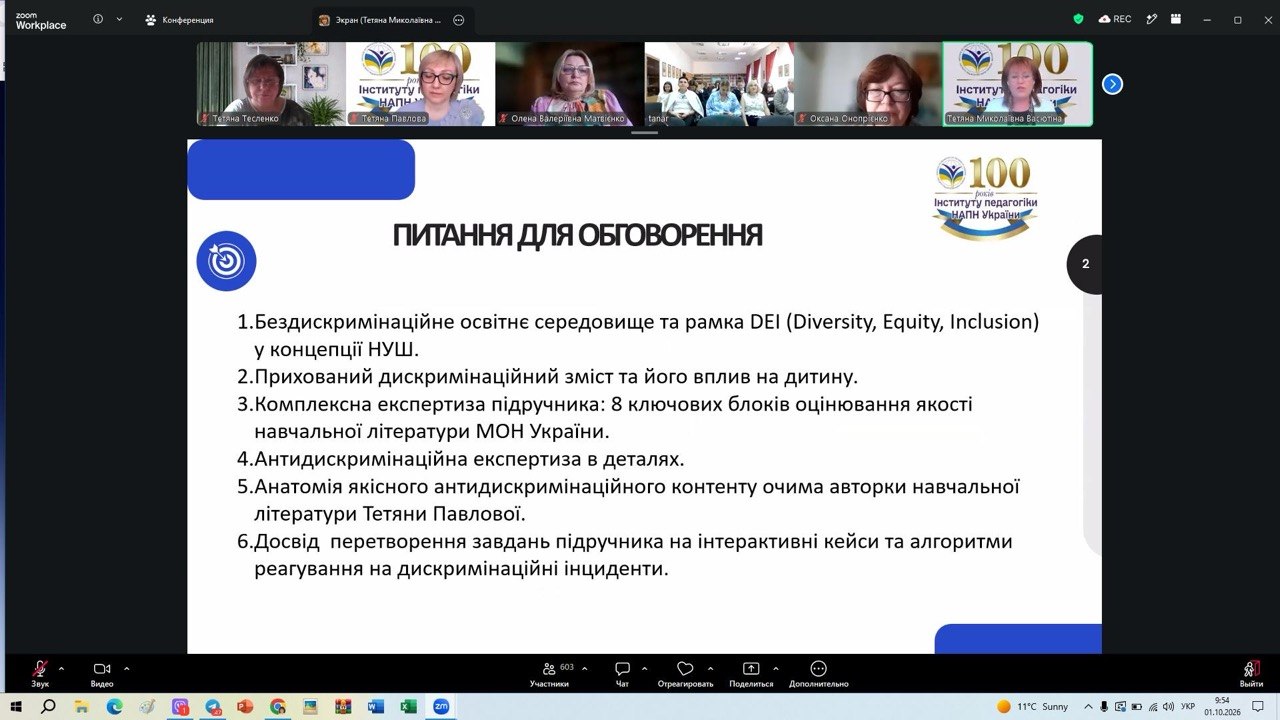This screenshot has width=1280, height=720.
Task: Open Windows taskbar search
Action: (48, 706)
